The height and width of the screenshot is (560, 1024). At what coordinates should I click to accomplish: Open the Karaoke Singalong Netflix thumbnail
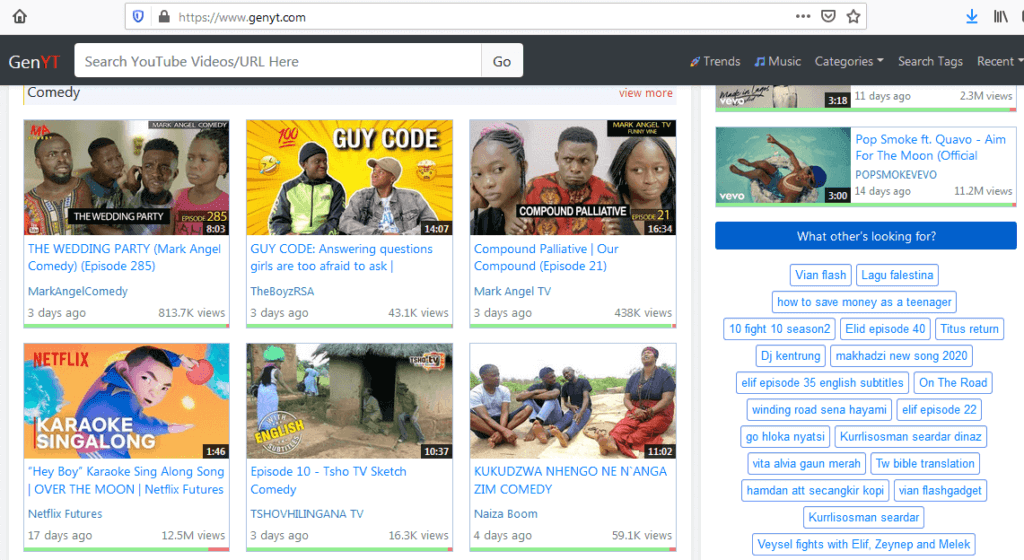point(127,401)
